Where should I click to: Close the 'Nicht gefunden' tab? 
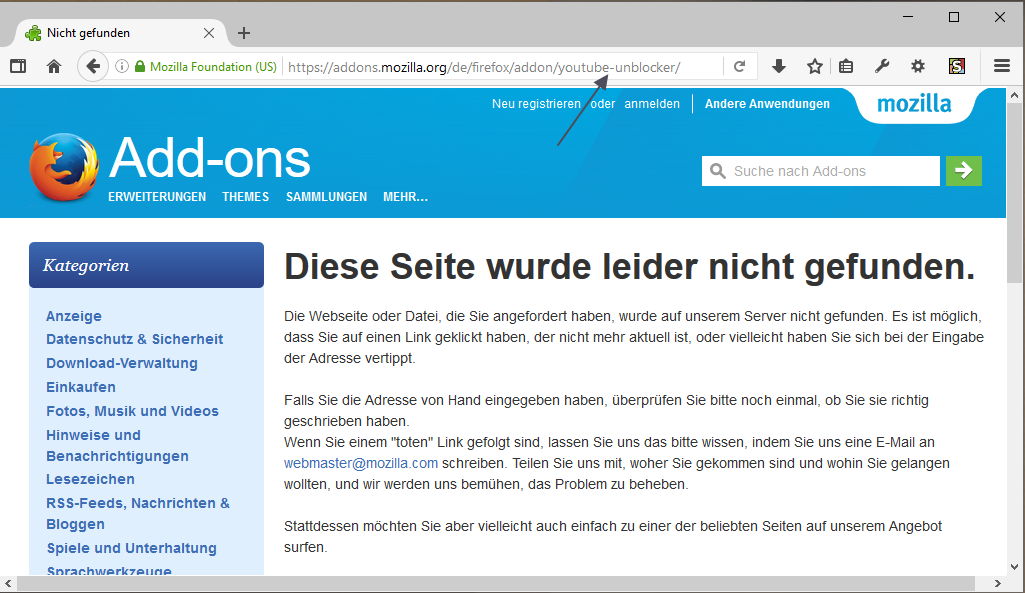tap(209, 33)
